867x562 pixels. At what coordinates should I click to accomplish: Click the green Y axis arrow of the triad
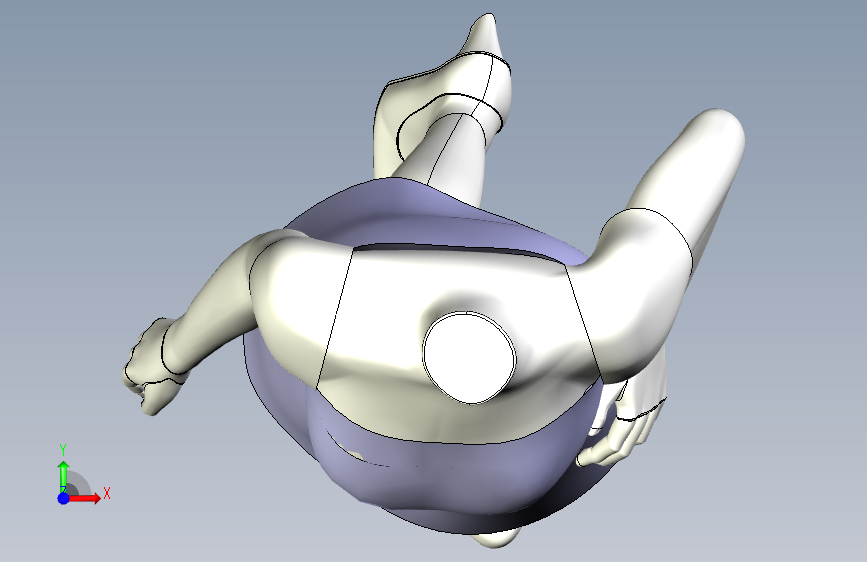point(64,477)
